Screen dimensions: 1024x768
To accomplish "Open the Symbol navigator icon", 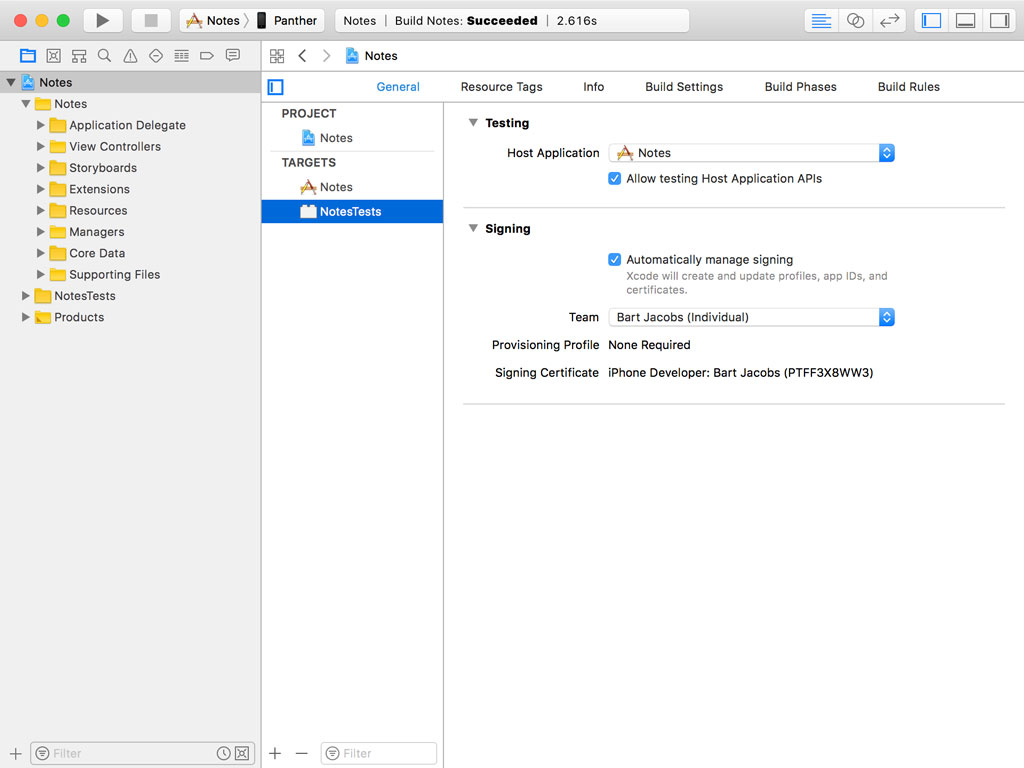I will [x=79, y=56].
